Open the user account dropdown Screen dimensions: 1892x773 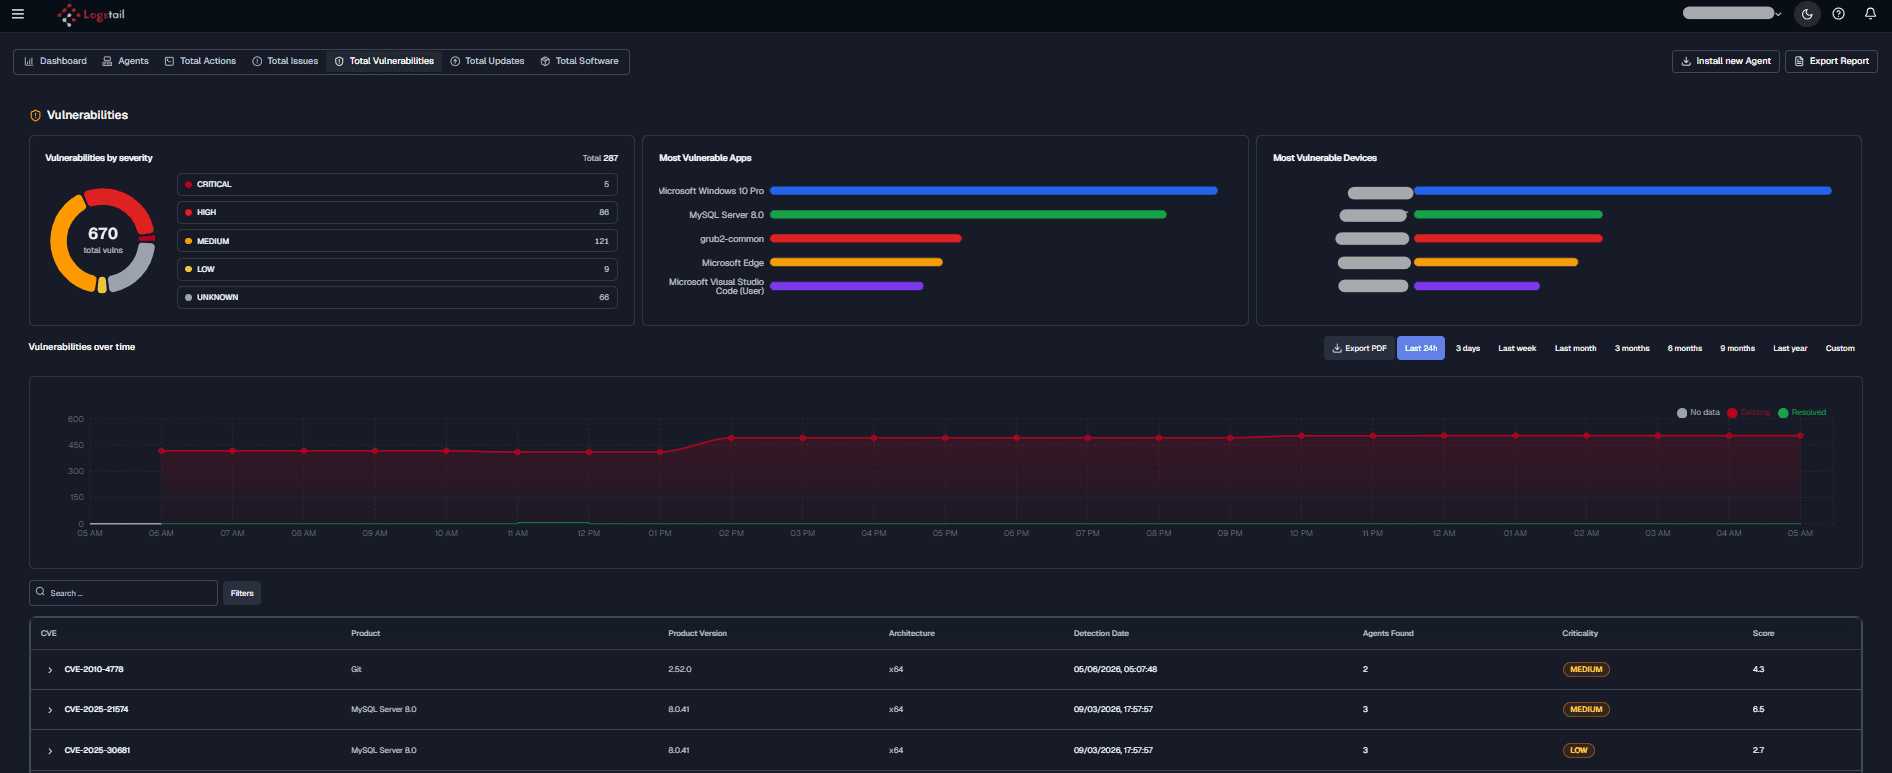tap(1732, 13)
